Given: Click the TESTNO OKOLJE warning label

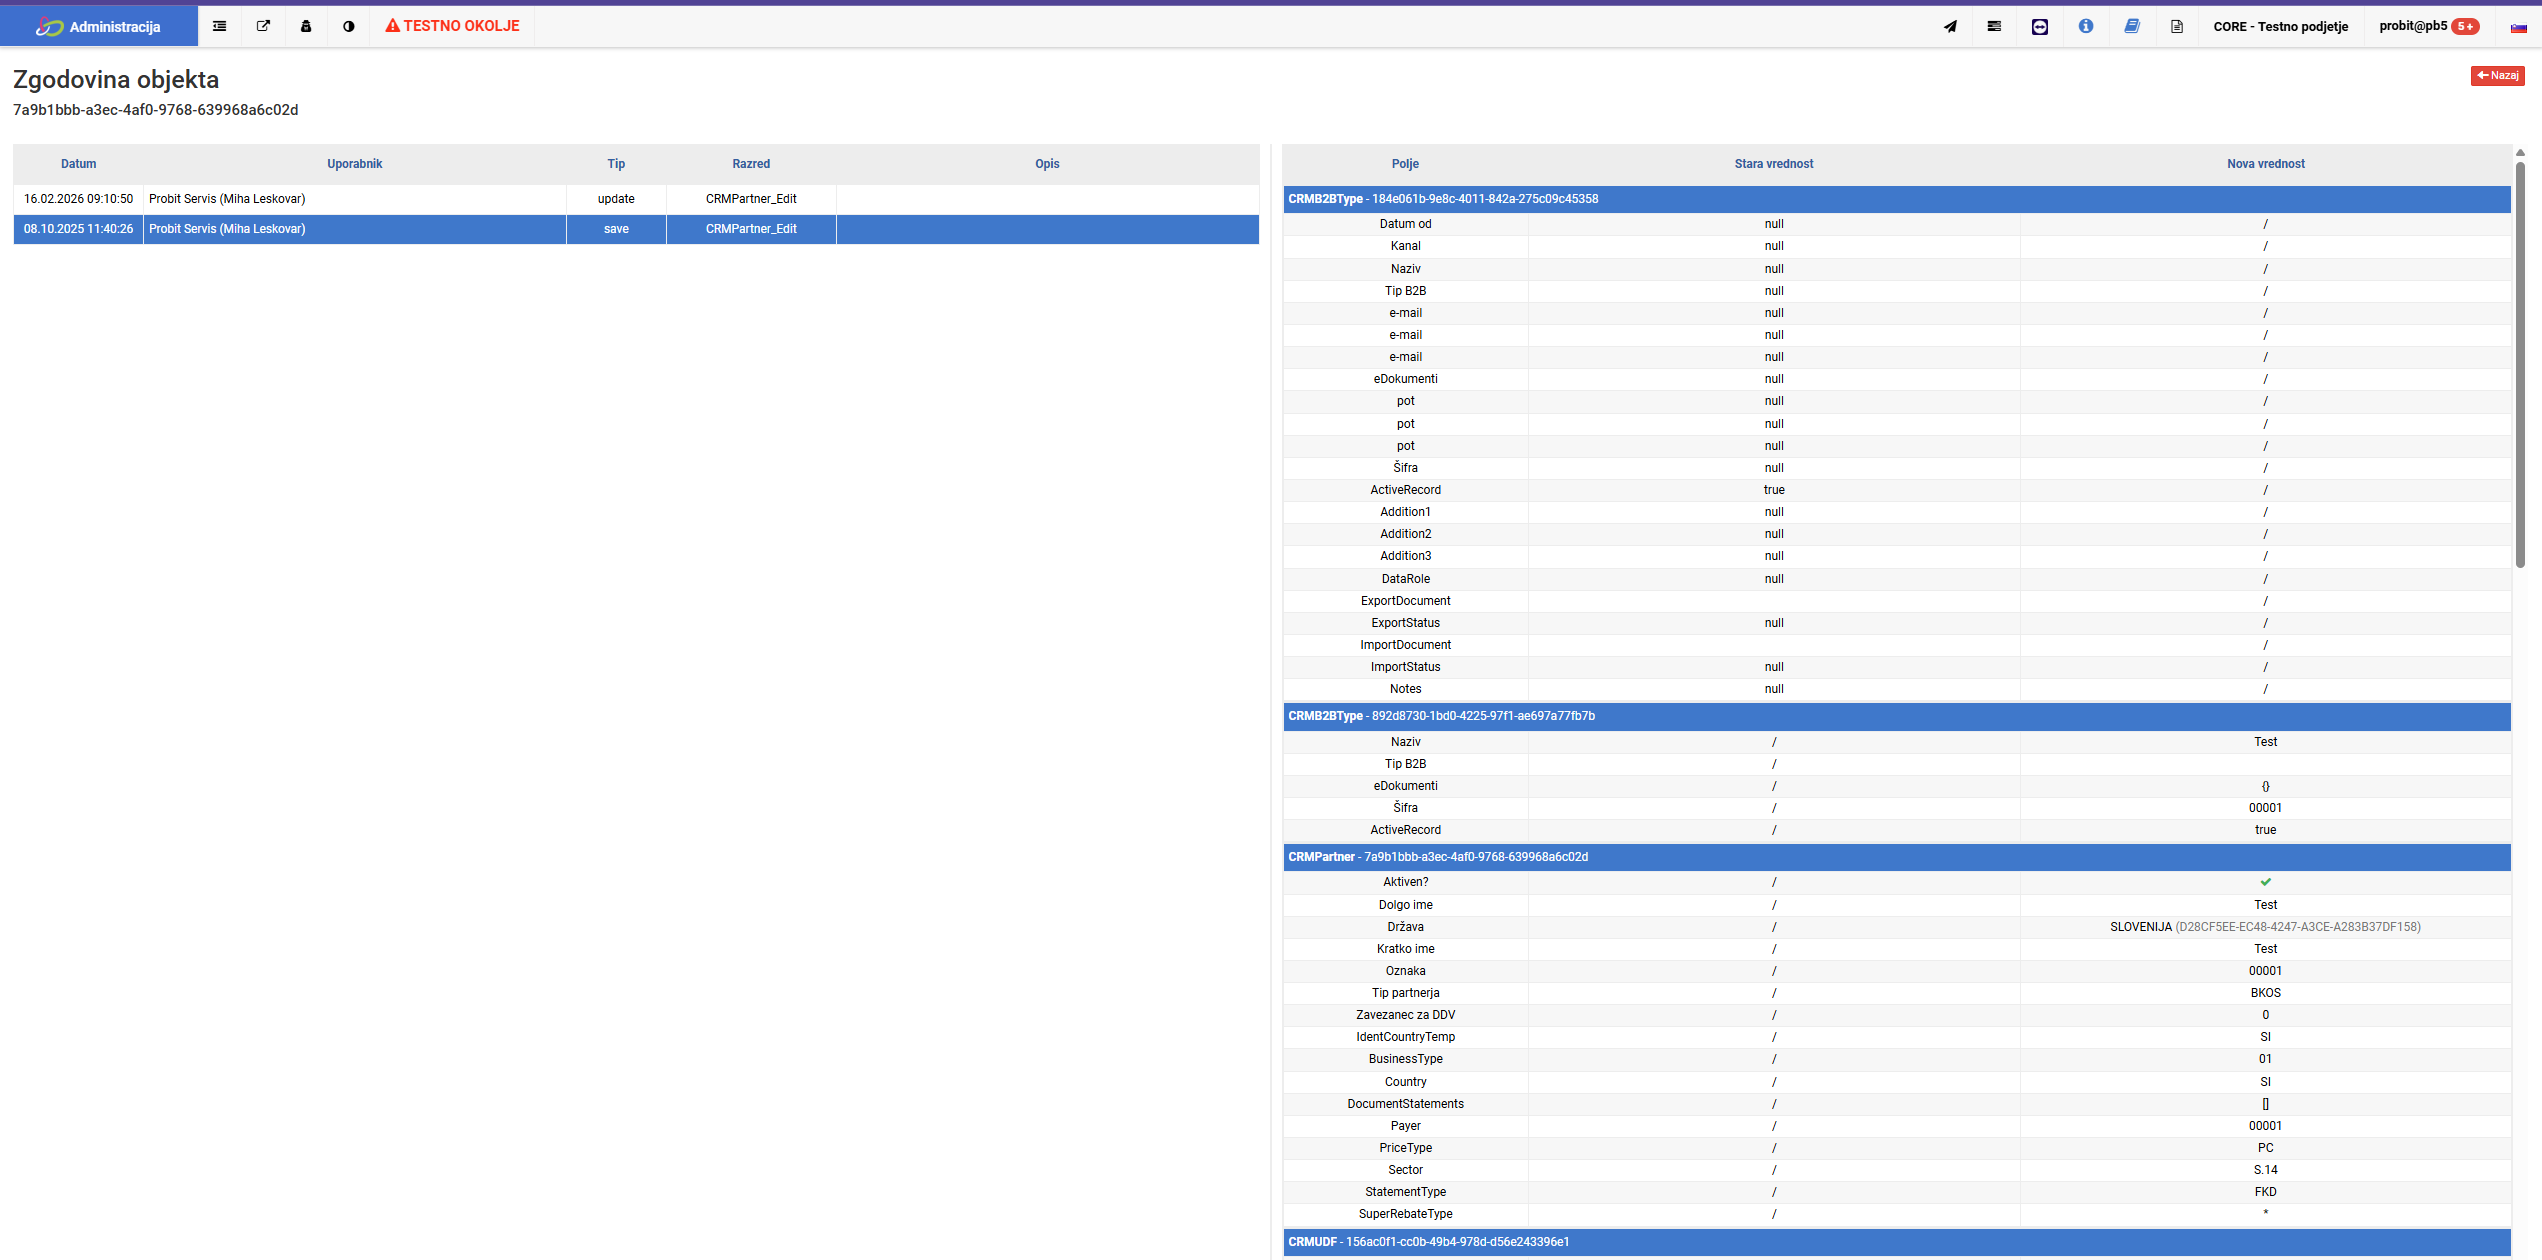Looking at the screenshot, I should click(x=452, y=26).
